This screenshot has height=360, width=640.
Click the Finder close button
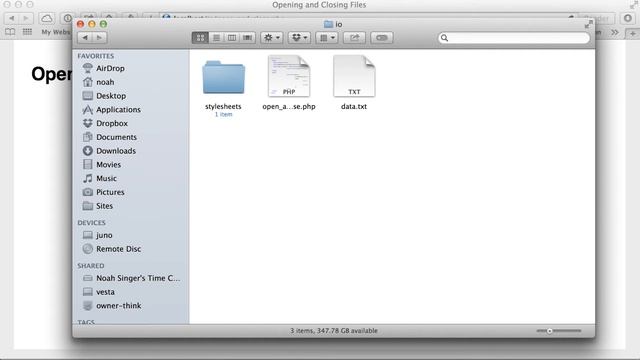coord(80,24)
